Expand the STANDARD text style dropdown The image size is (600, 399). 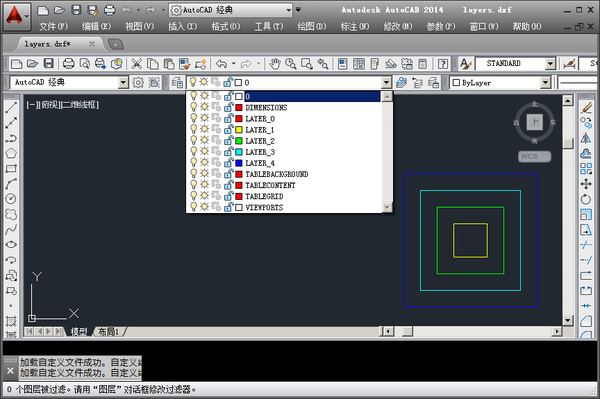click(550, 64)
